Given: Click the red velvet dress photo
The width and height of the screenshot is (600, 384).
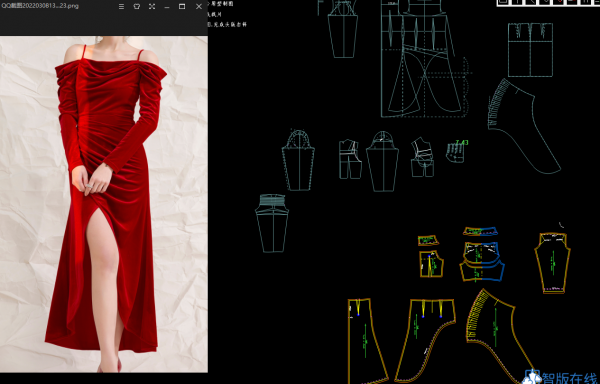Looking at the screenshot, I should [x=104, y=204].
